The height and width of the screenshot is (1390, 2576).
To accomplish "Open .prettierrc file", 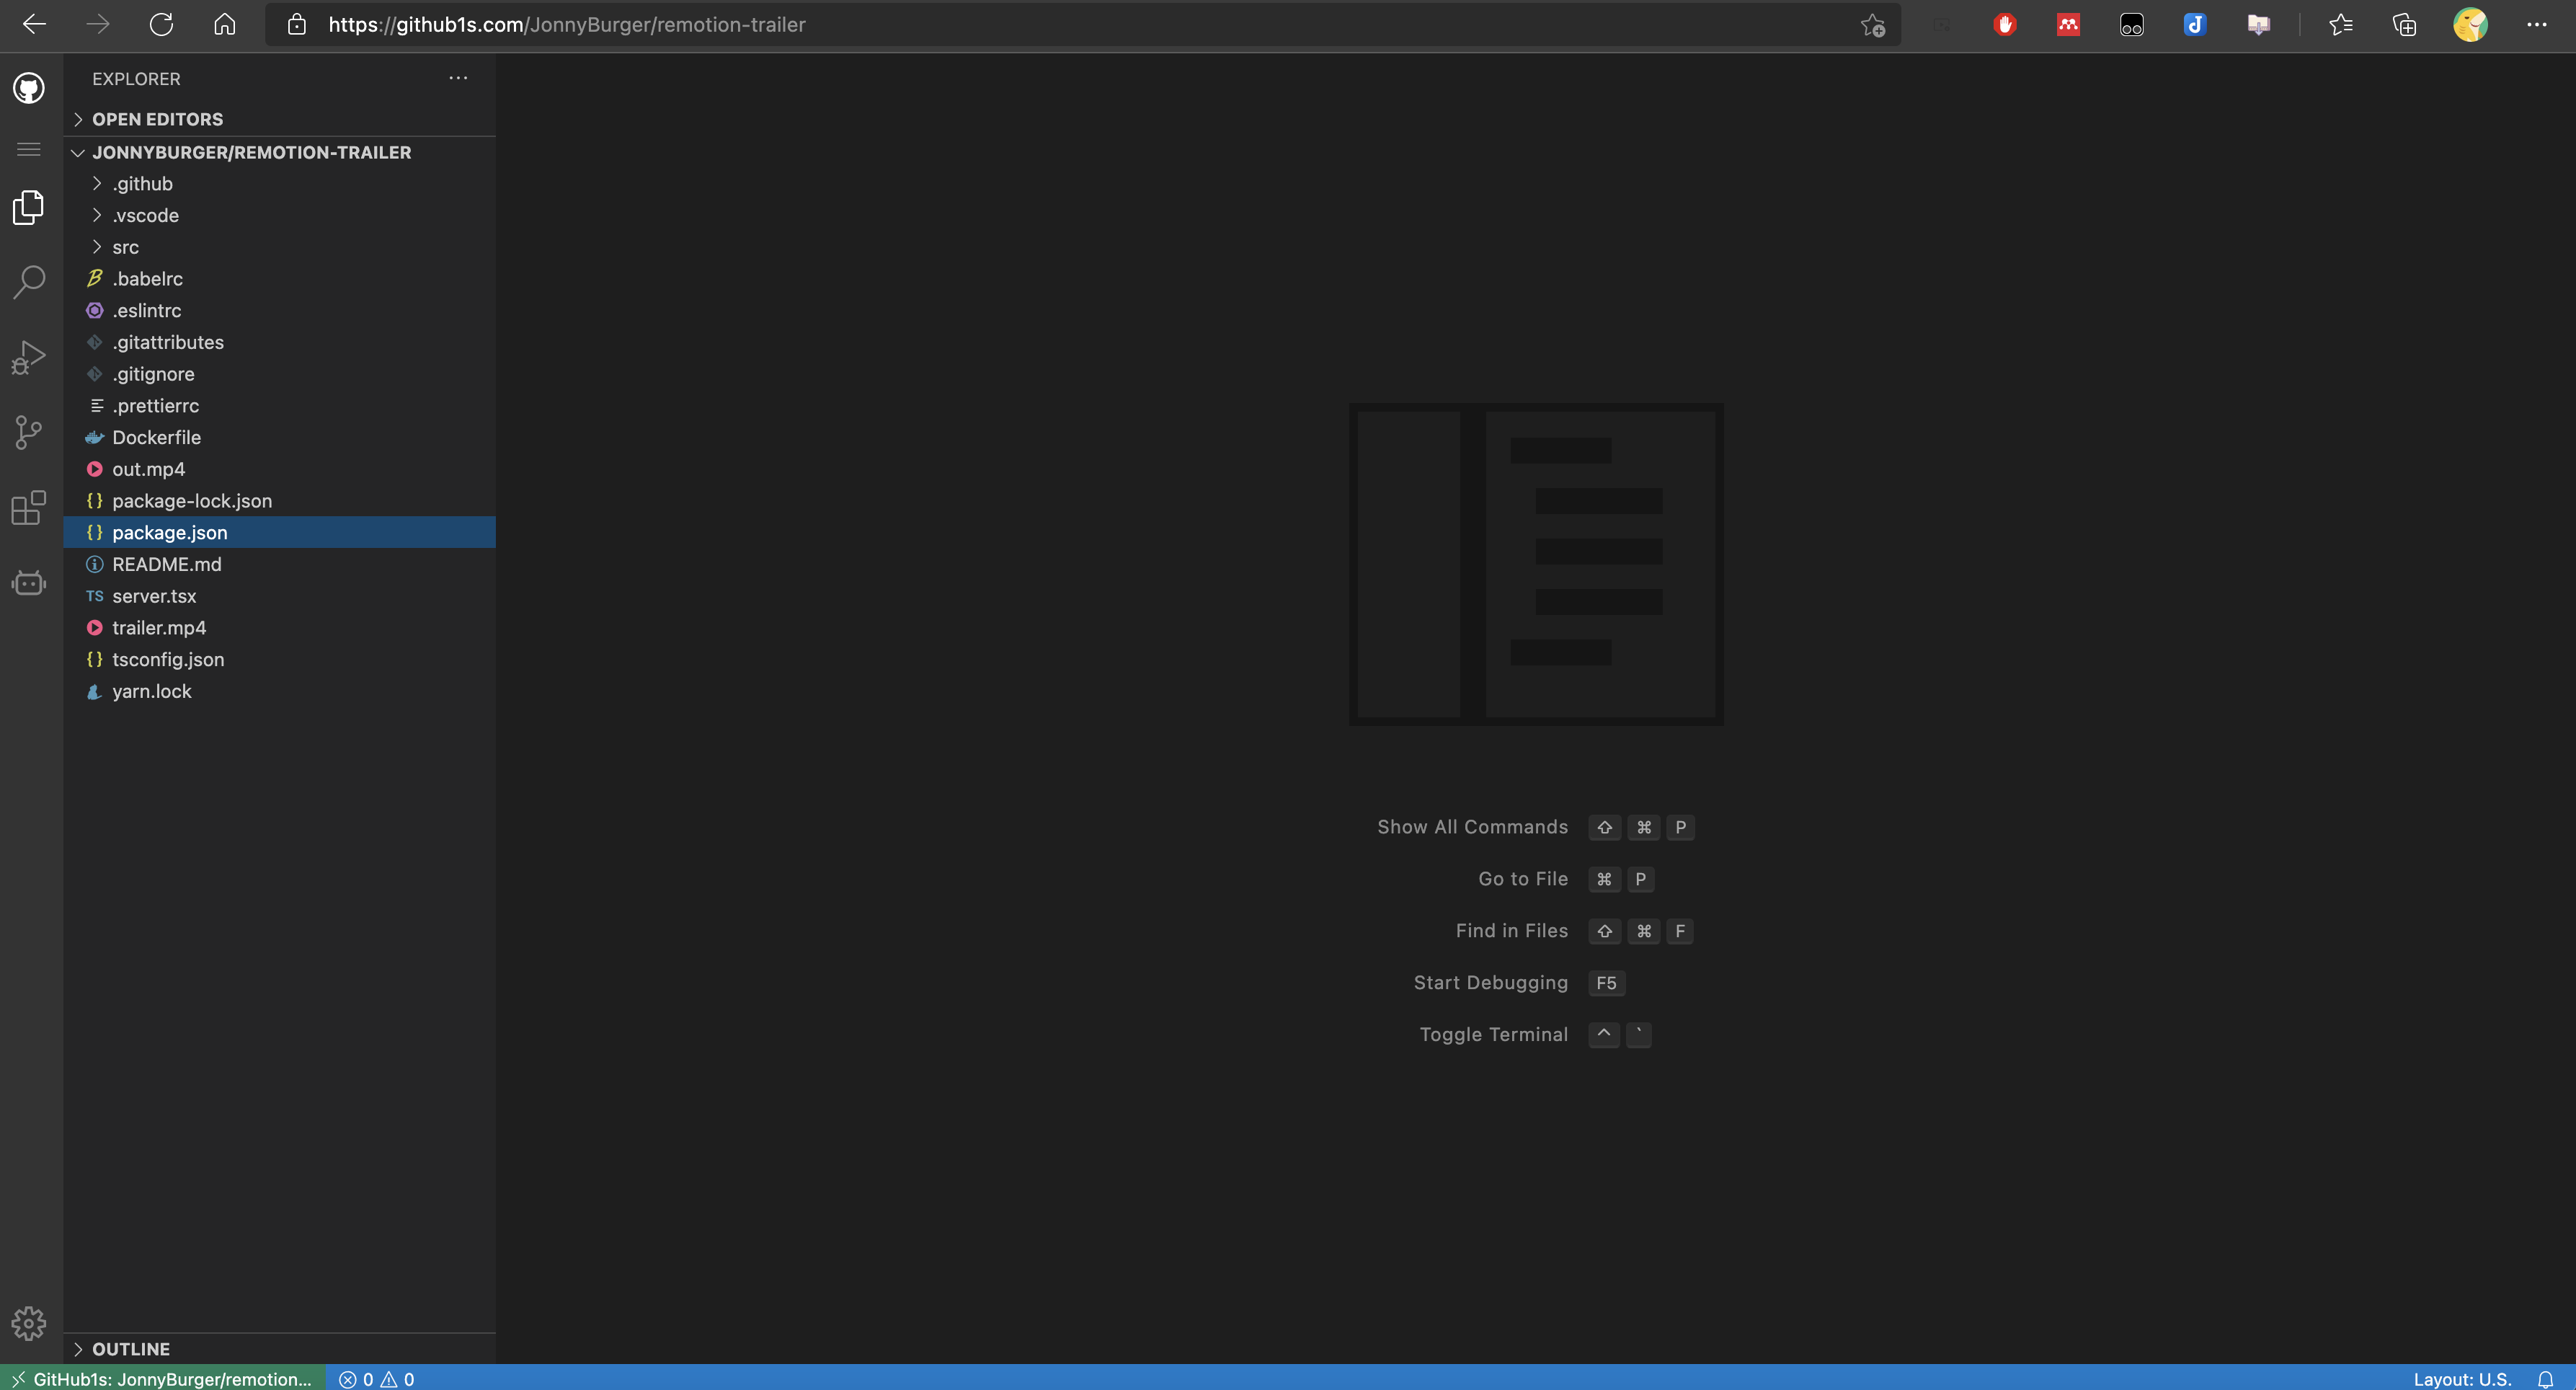I will coord(280,406).
